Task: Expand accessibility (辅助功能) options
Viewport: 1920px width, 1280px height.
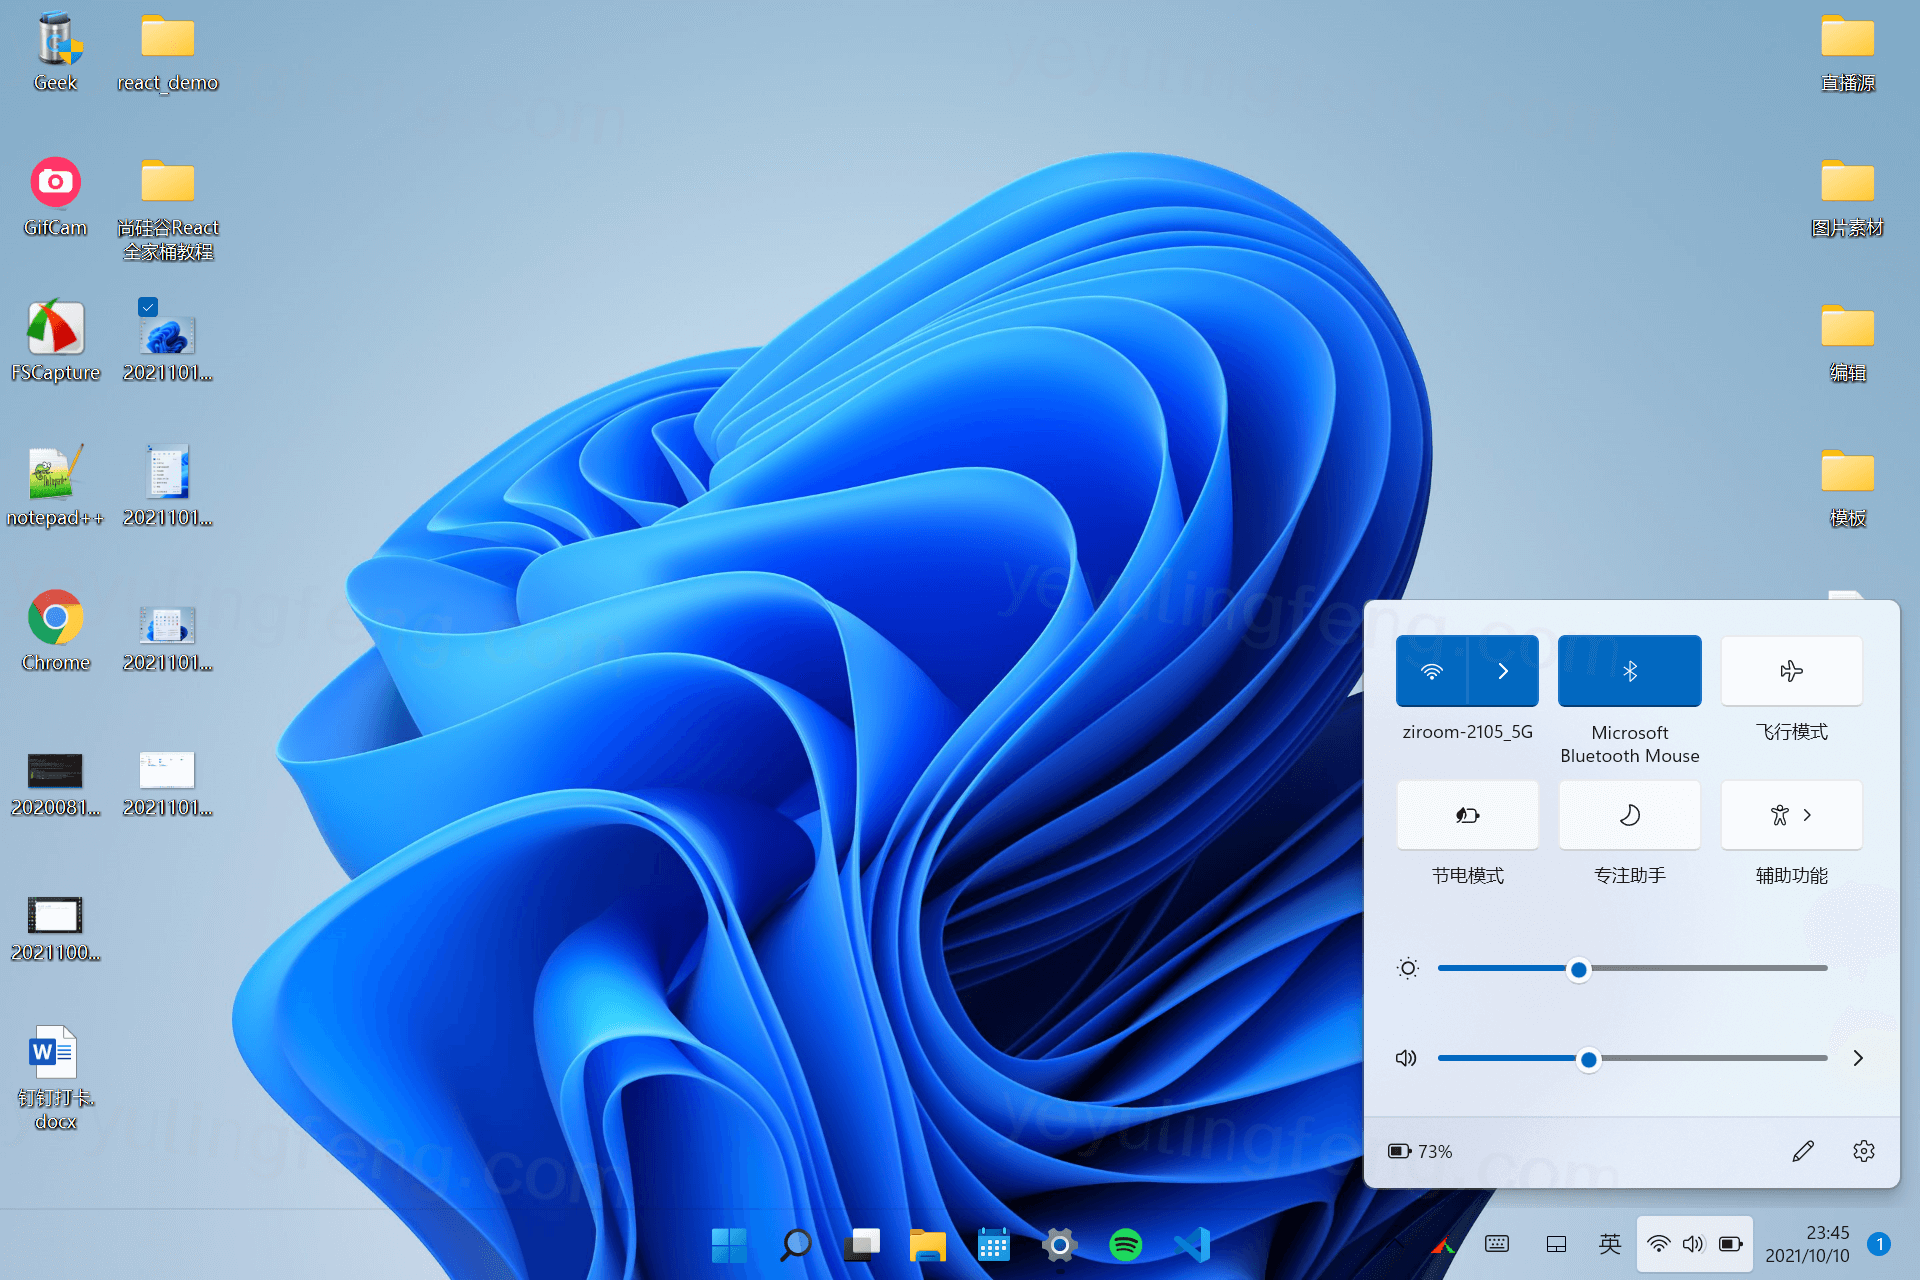Action: (1791, 815)
